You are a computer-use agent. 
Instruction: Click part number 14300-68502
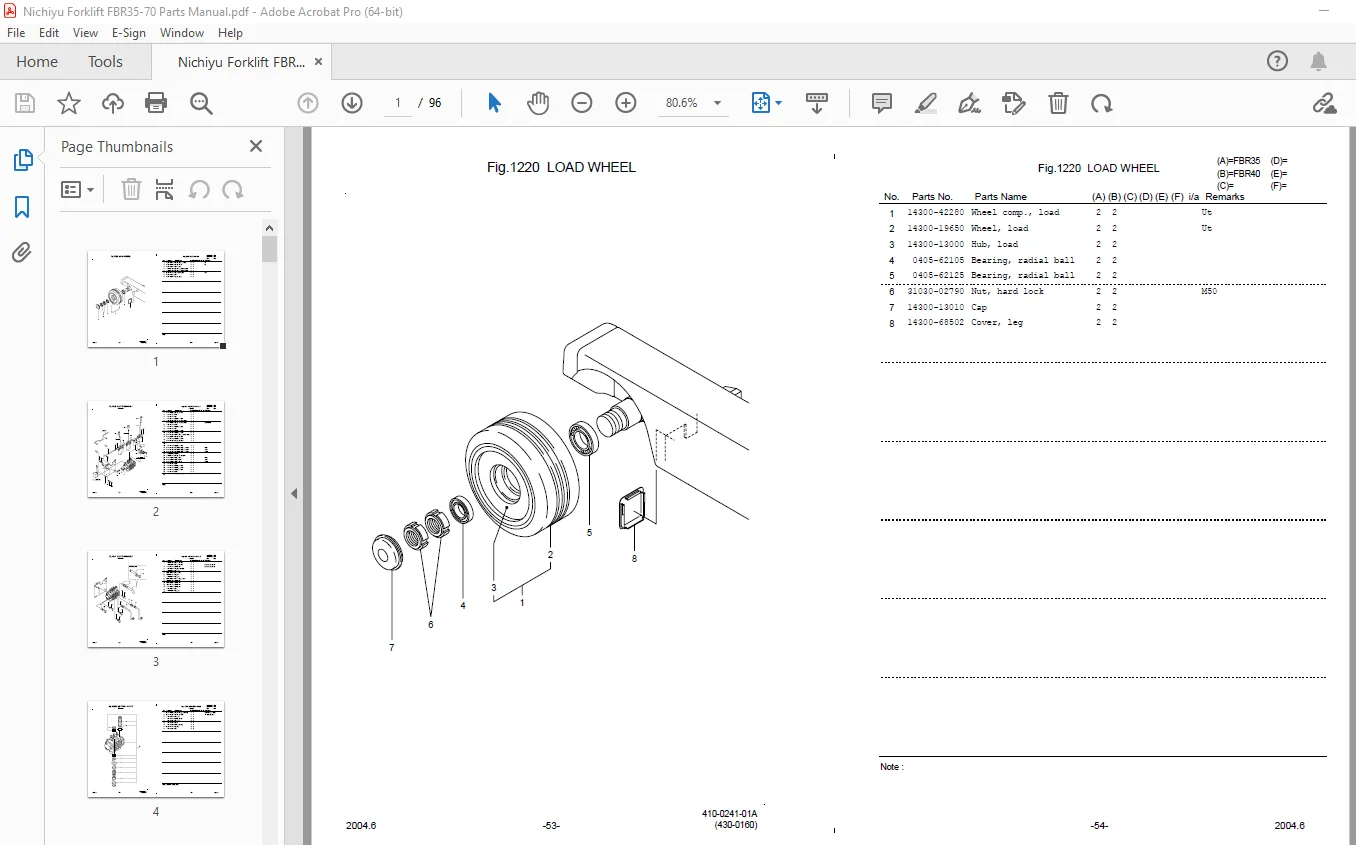(936, 323)
